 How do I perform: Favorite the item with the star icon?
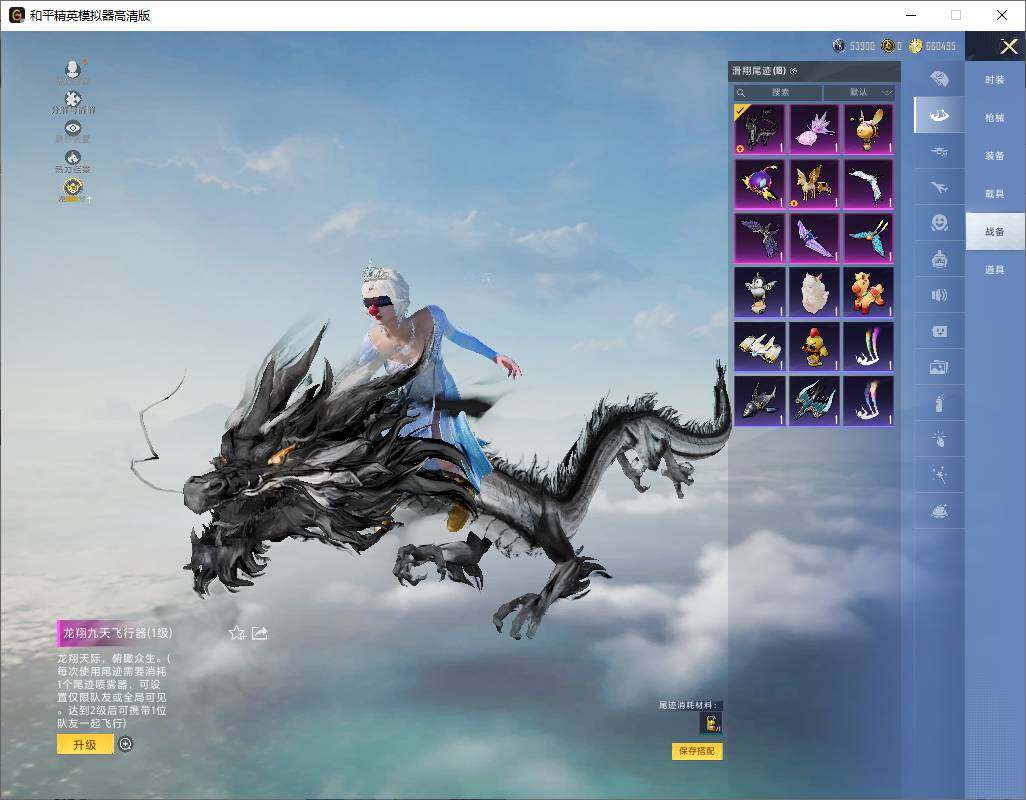click(x=237, y=633)
